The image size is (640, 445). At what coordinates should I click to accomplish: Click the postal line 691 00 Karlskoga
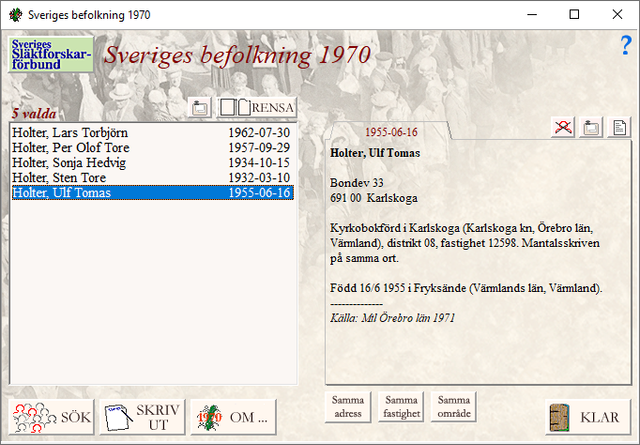coord(374,198)
